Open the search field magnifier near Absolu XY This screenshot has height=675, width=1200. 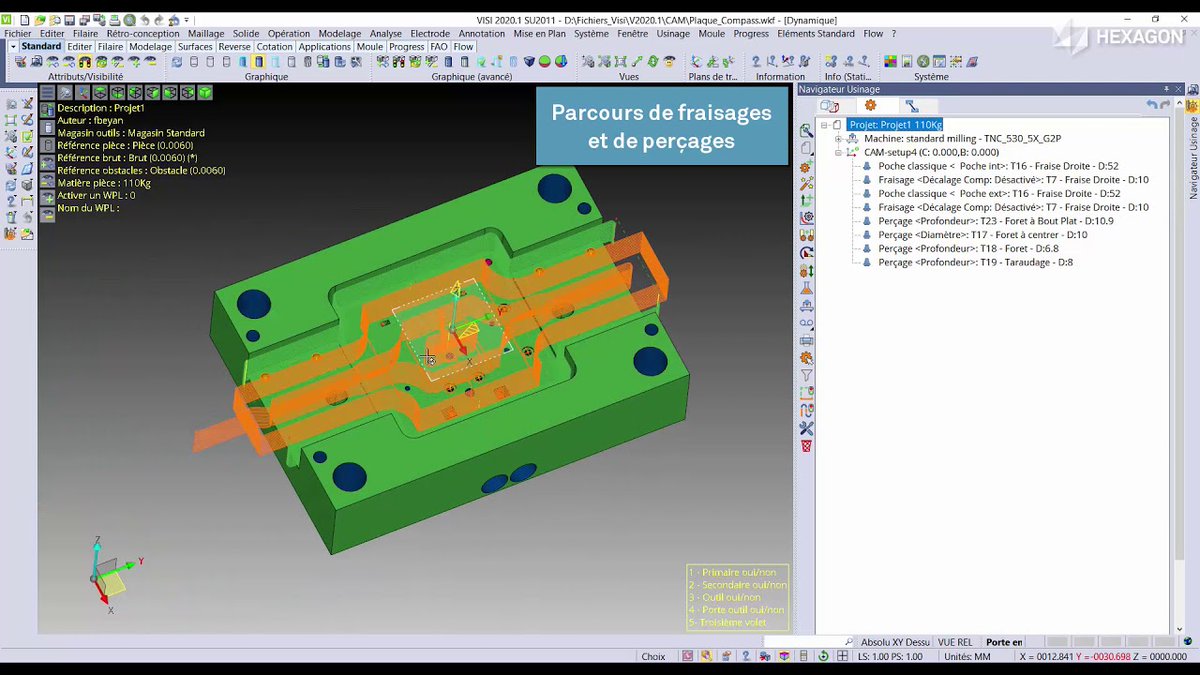pos(849,641)
